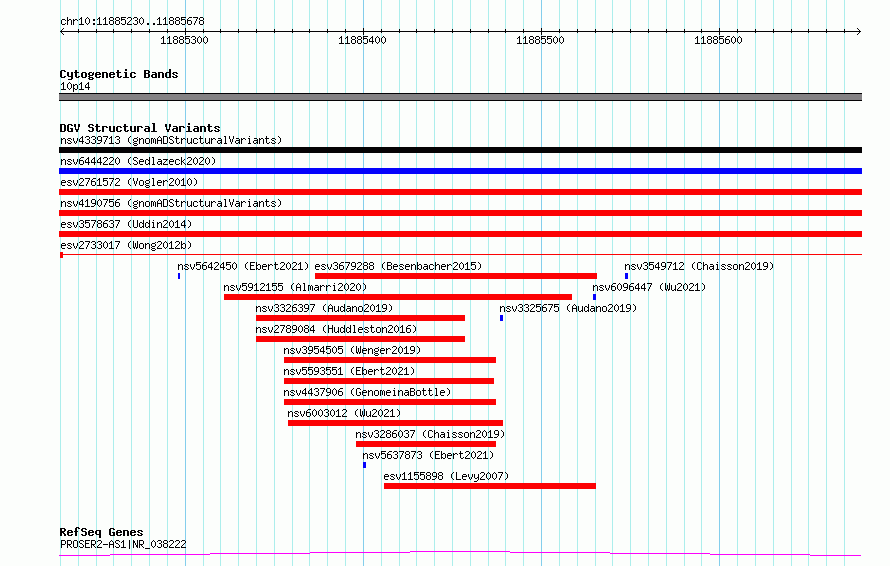This screenshot has width=890, height=566.
Task: Click nsv5912155 (Almarri2020) label
Action: [295, 287]
